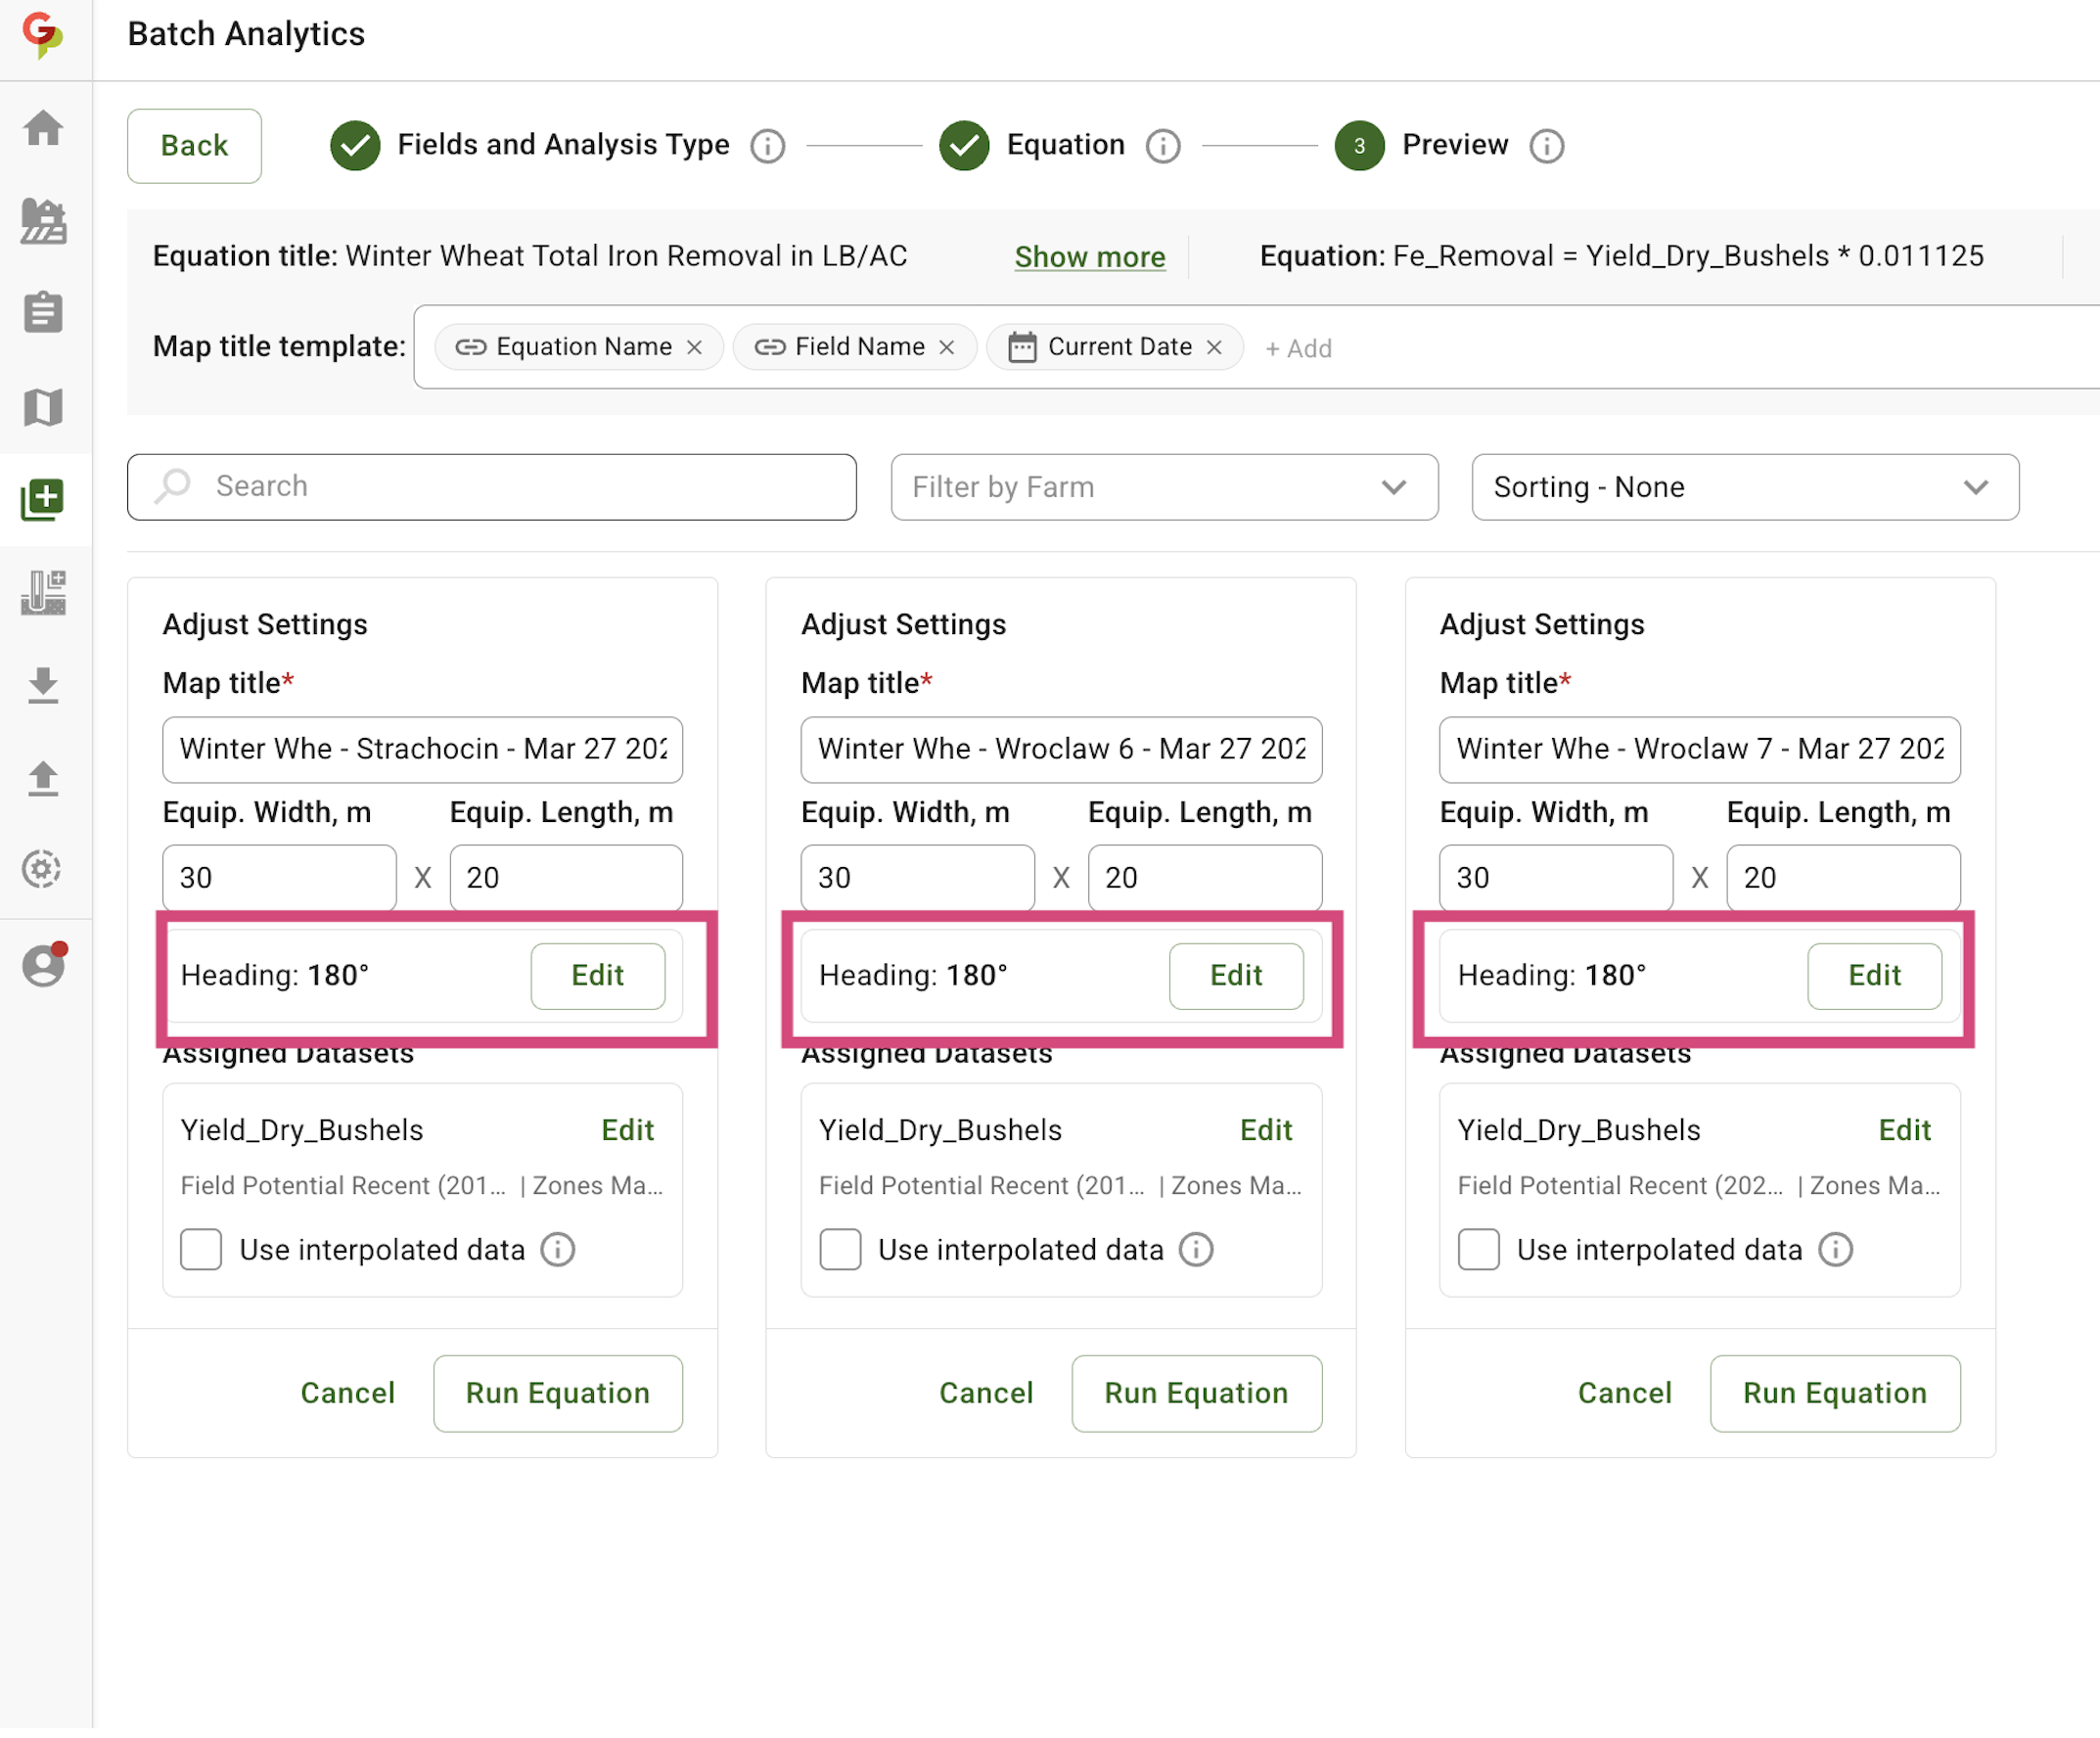
Task: Open the Settings gear sidebar icon
Action: tap(44, 869)
